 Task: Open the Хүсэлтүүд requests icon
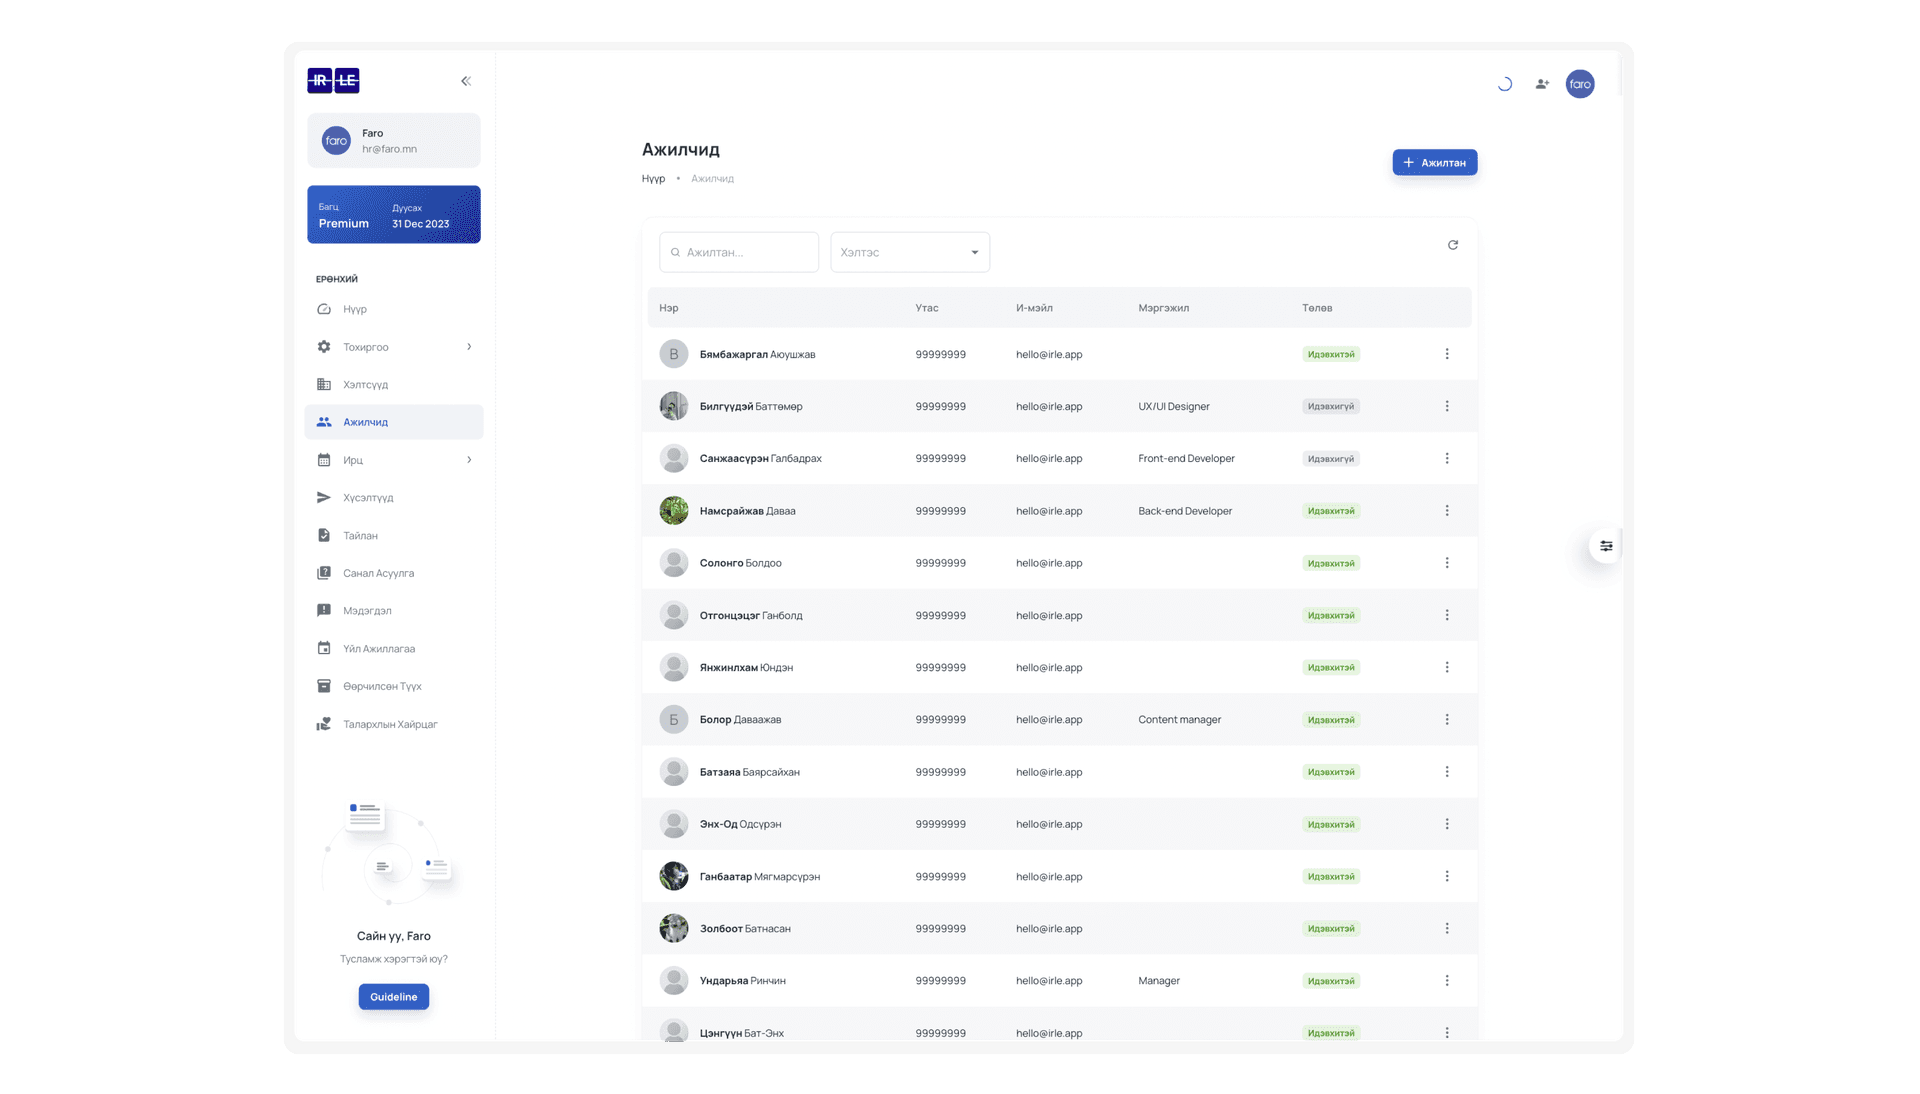tap(324, 497)
